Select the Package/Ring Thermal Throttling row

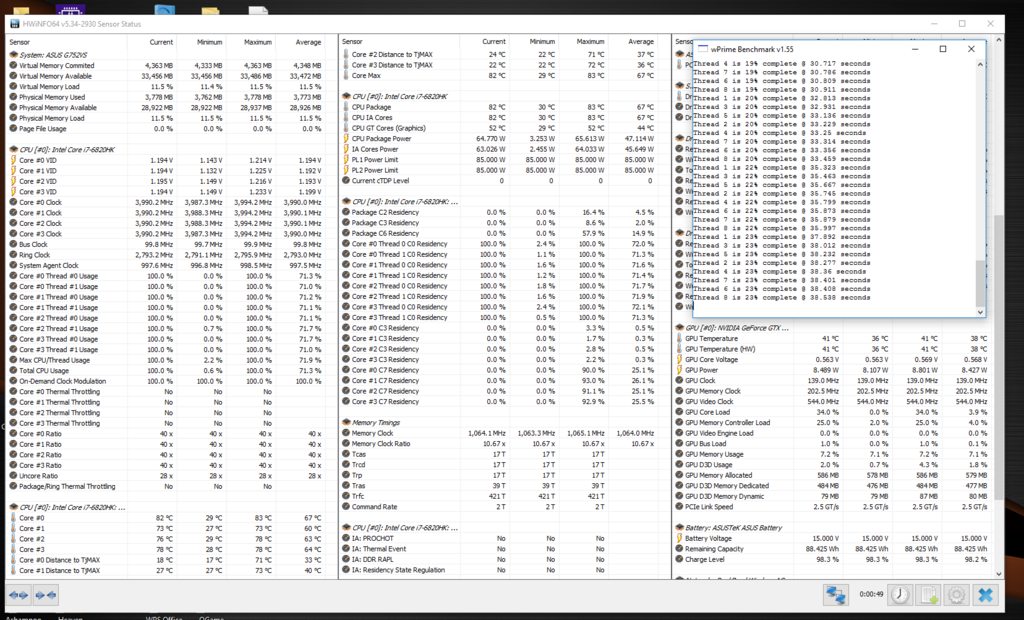(167, 486)
